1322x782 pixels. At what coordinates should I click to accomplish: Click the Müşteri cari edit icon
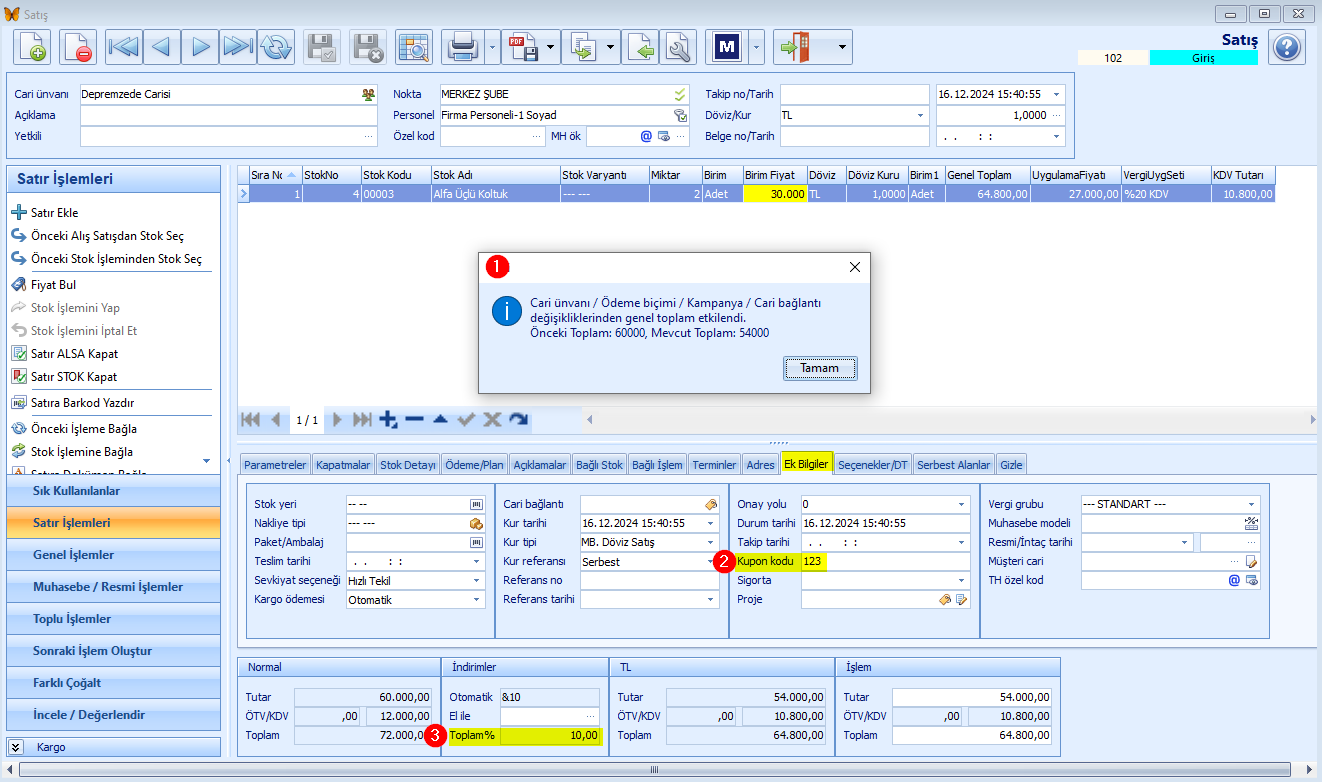[1251, 561]
